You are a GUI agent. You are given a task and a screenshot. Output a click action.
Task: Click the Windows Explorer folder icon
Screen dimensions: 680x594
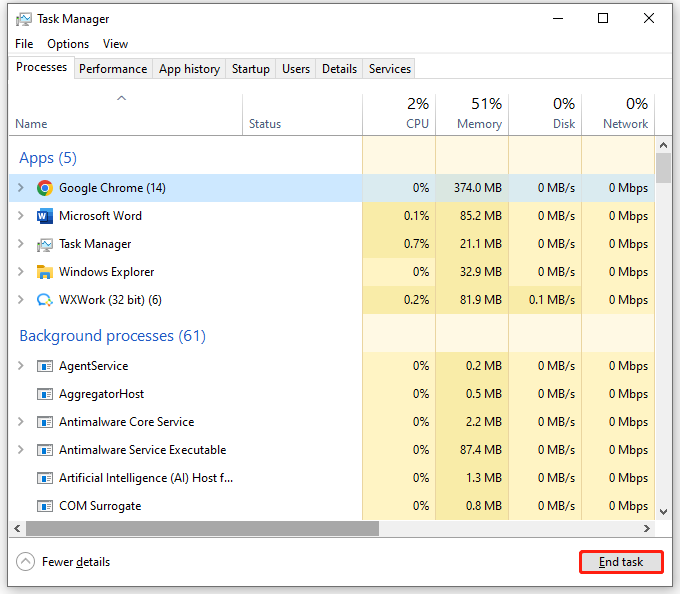(44, 272)
